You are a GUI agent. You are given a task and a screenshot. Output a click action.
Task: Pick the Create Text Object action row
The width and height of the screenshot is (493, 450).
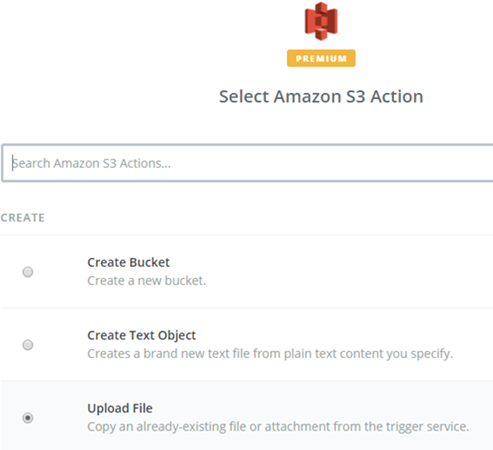[247, 345]
